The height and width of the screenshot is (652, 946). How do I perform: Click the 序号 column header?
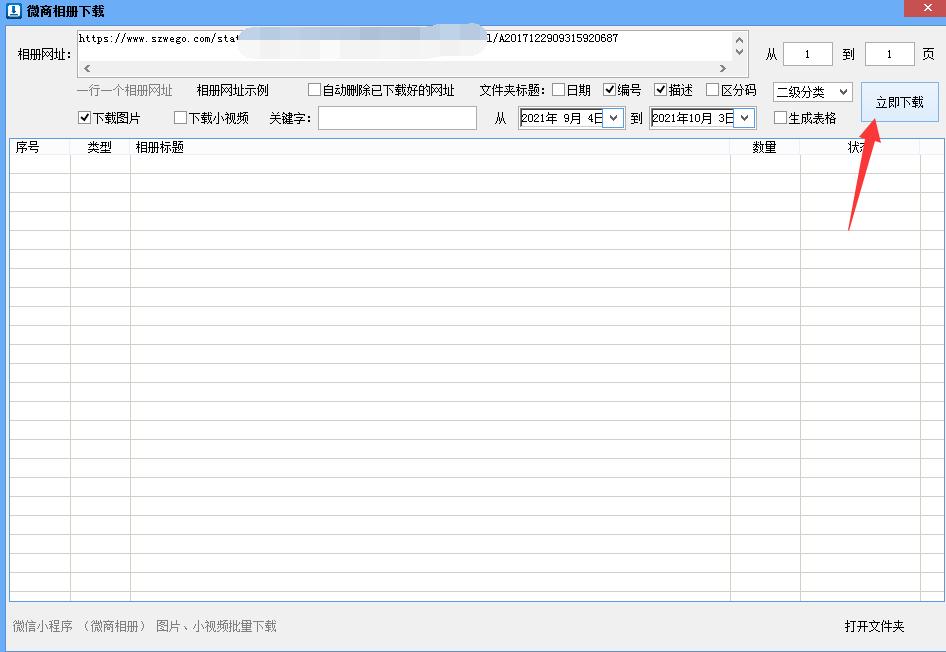point(40,147)
